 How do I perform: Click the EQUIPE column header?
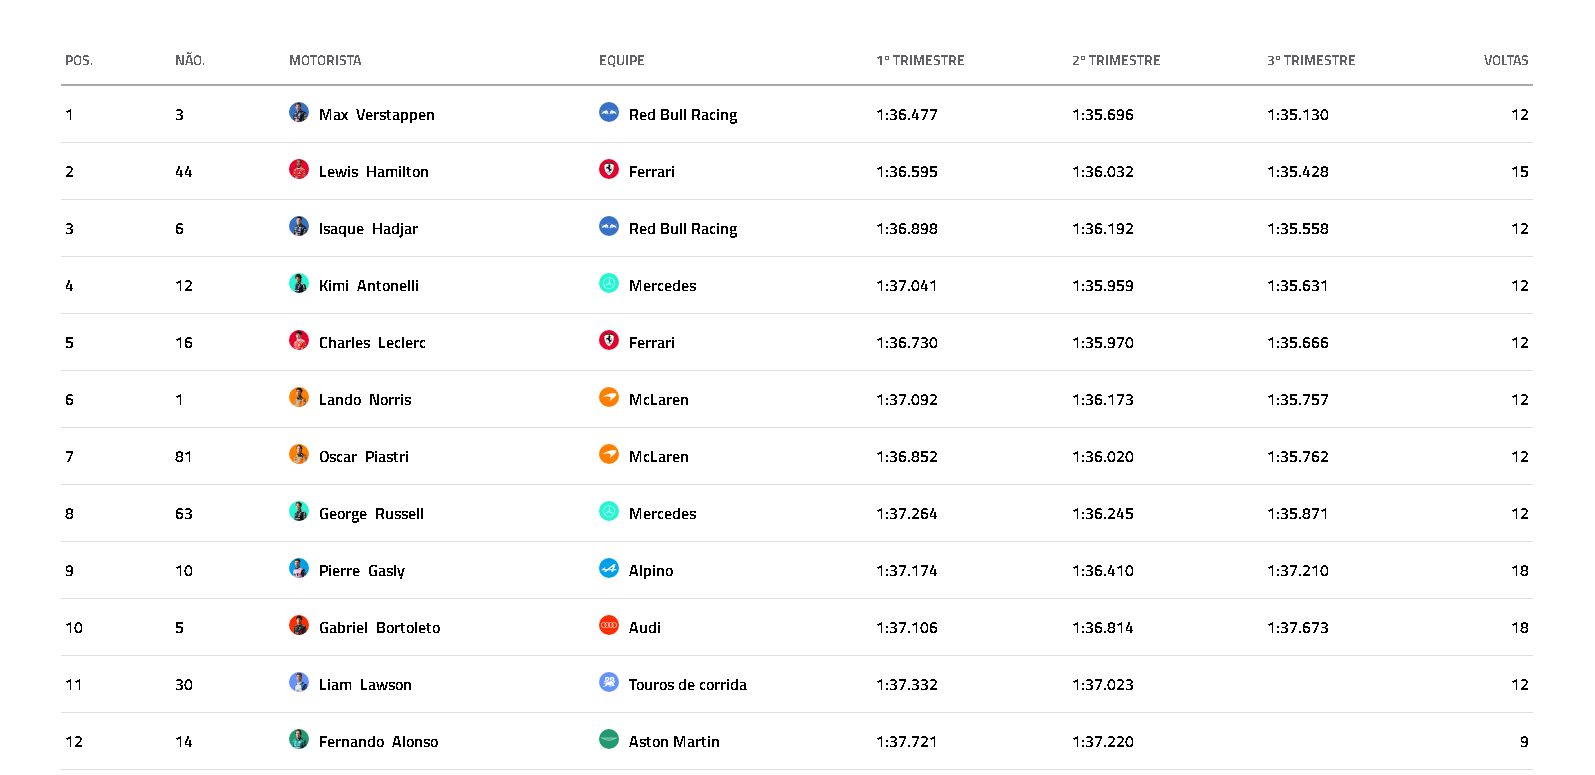tap(622, 60)
